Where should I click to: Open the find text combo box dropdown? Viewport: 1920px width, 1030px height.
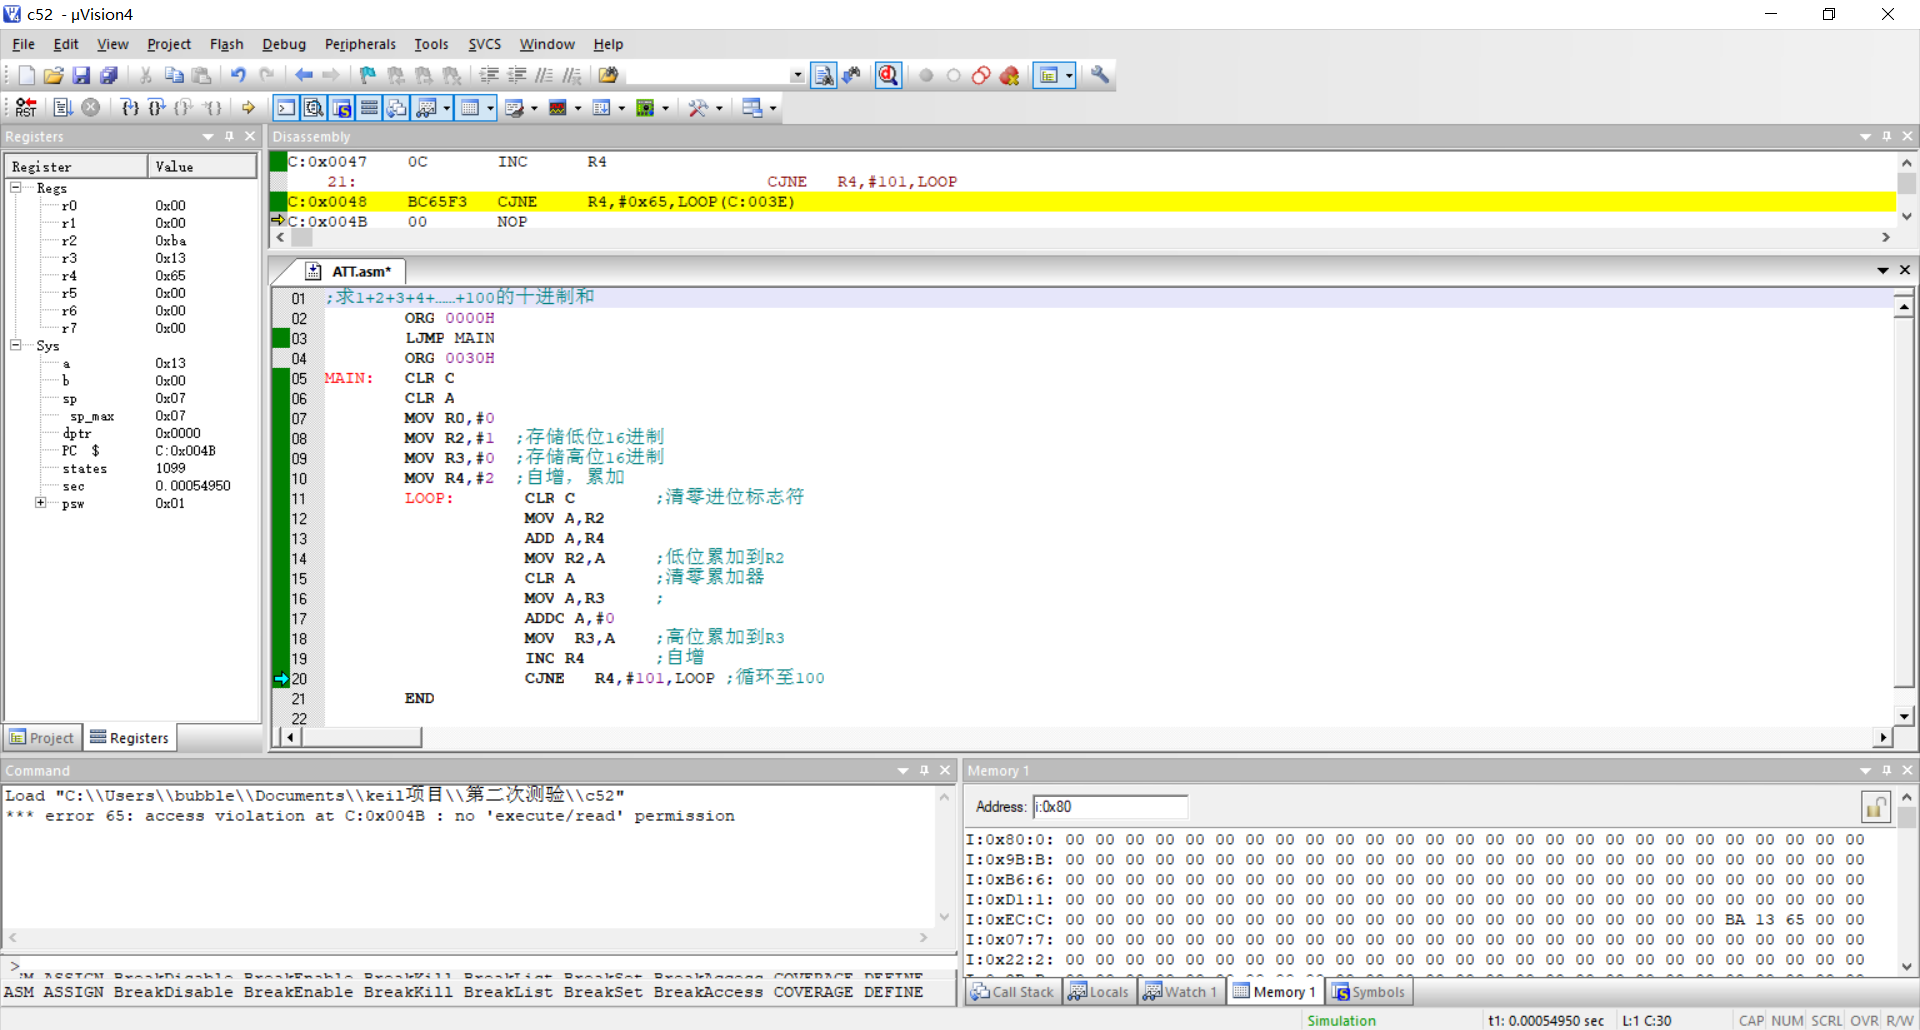tap(797, 75)
